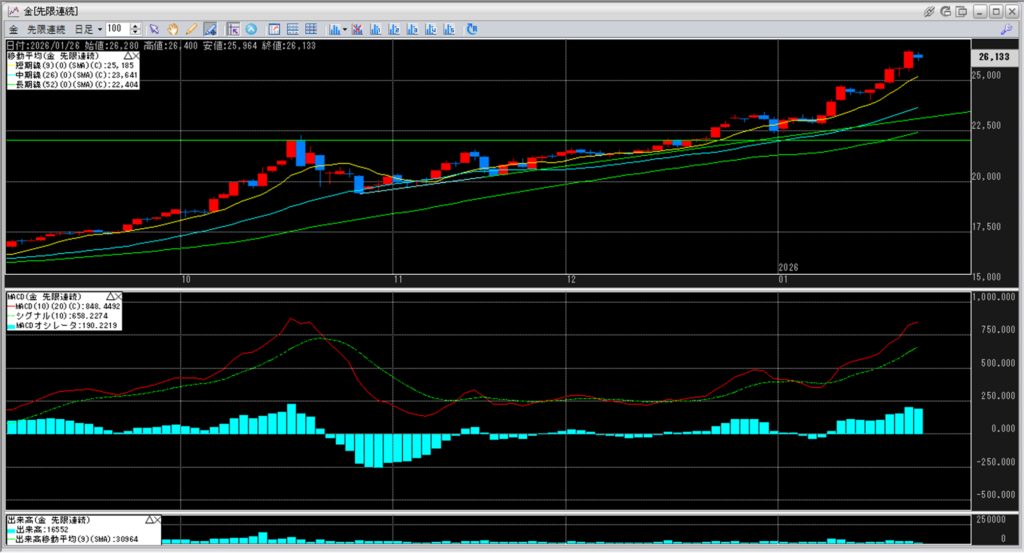Activate the hand pan tool

172,29
